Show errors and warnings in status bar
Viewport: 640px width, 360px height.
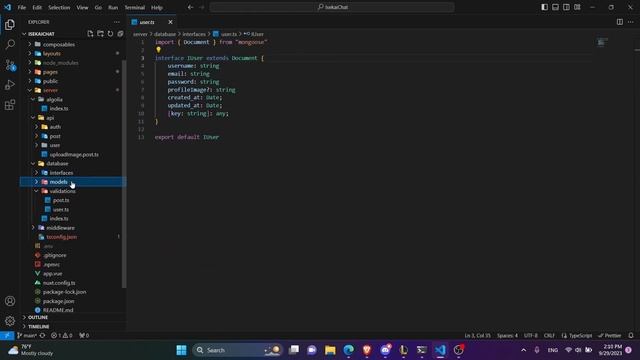click(62, 336)
